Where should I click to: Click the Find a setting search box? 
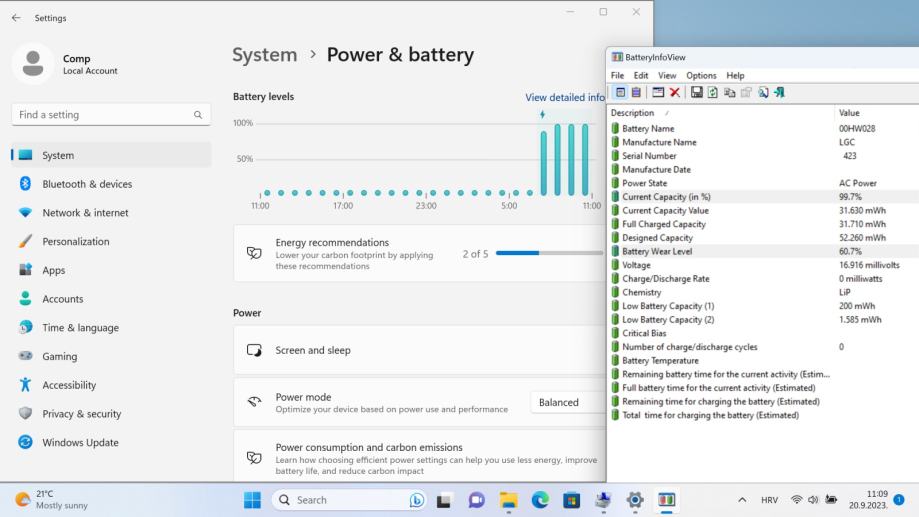(x=111, y=115)
